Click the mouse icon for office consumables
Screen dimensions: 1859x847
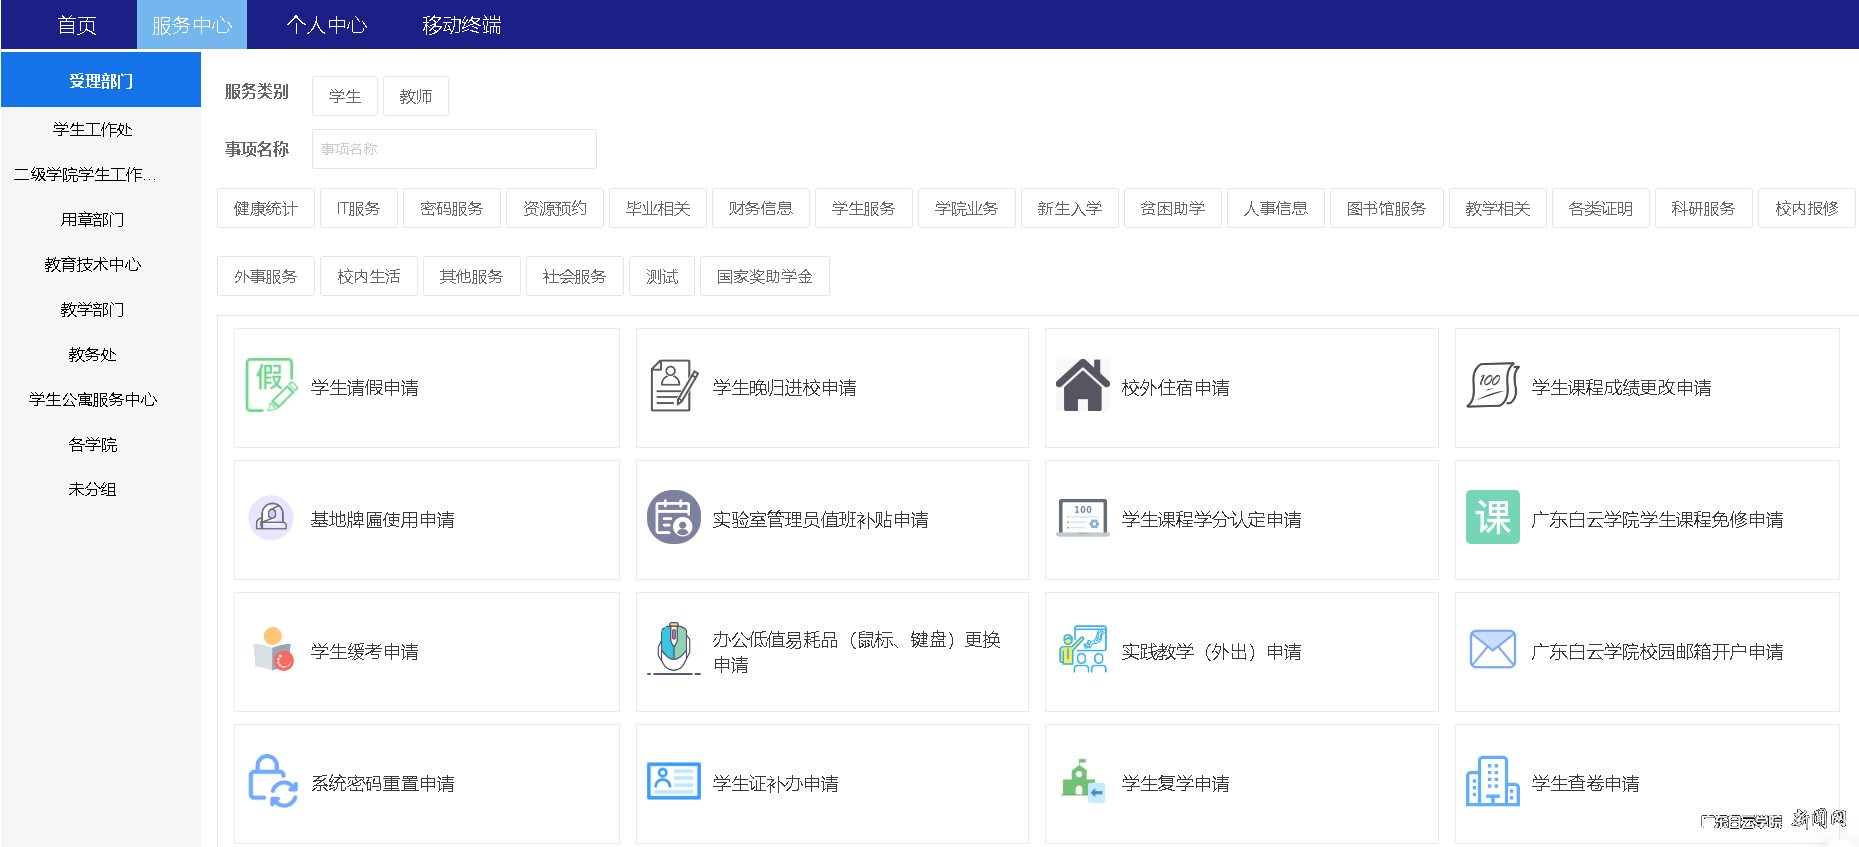pyautogui.click(x=674, y=649)
